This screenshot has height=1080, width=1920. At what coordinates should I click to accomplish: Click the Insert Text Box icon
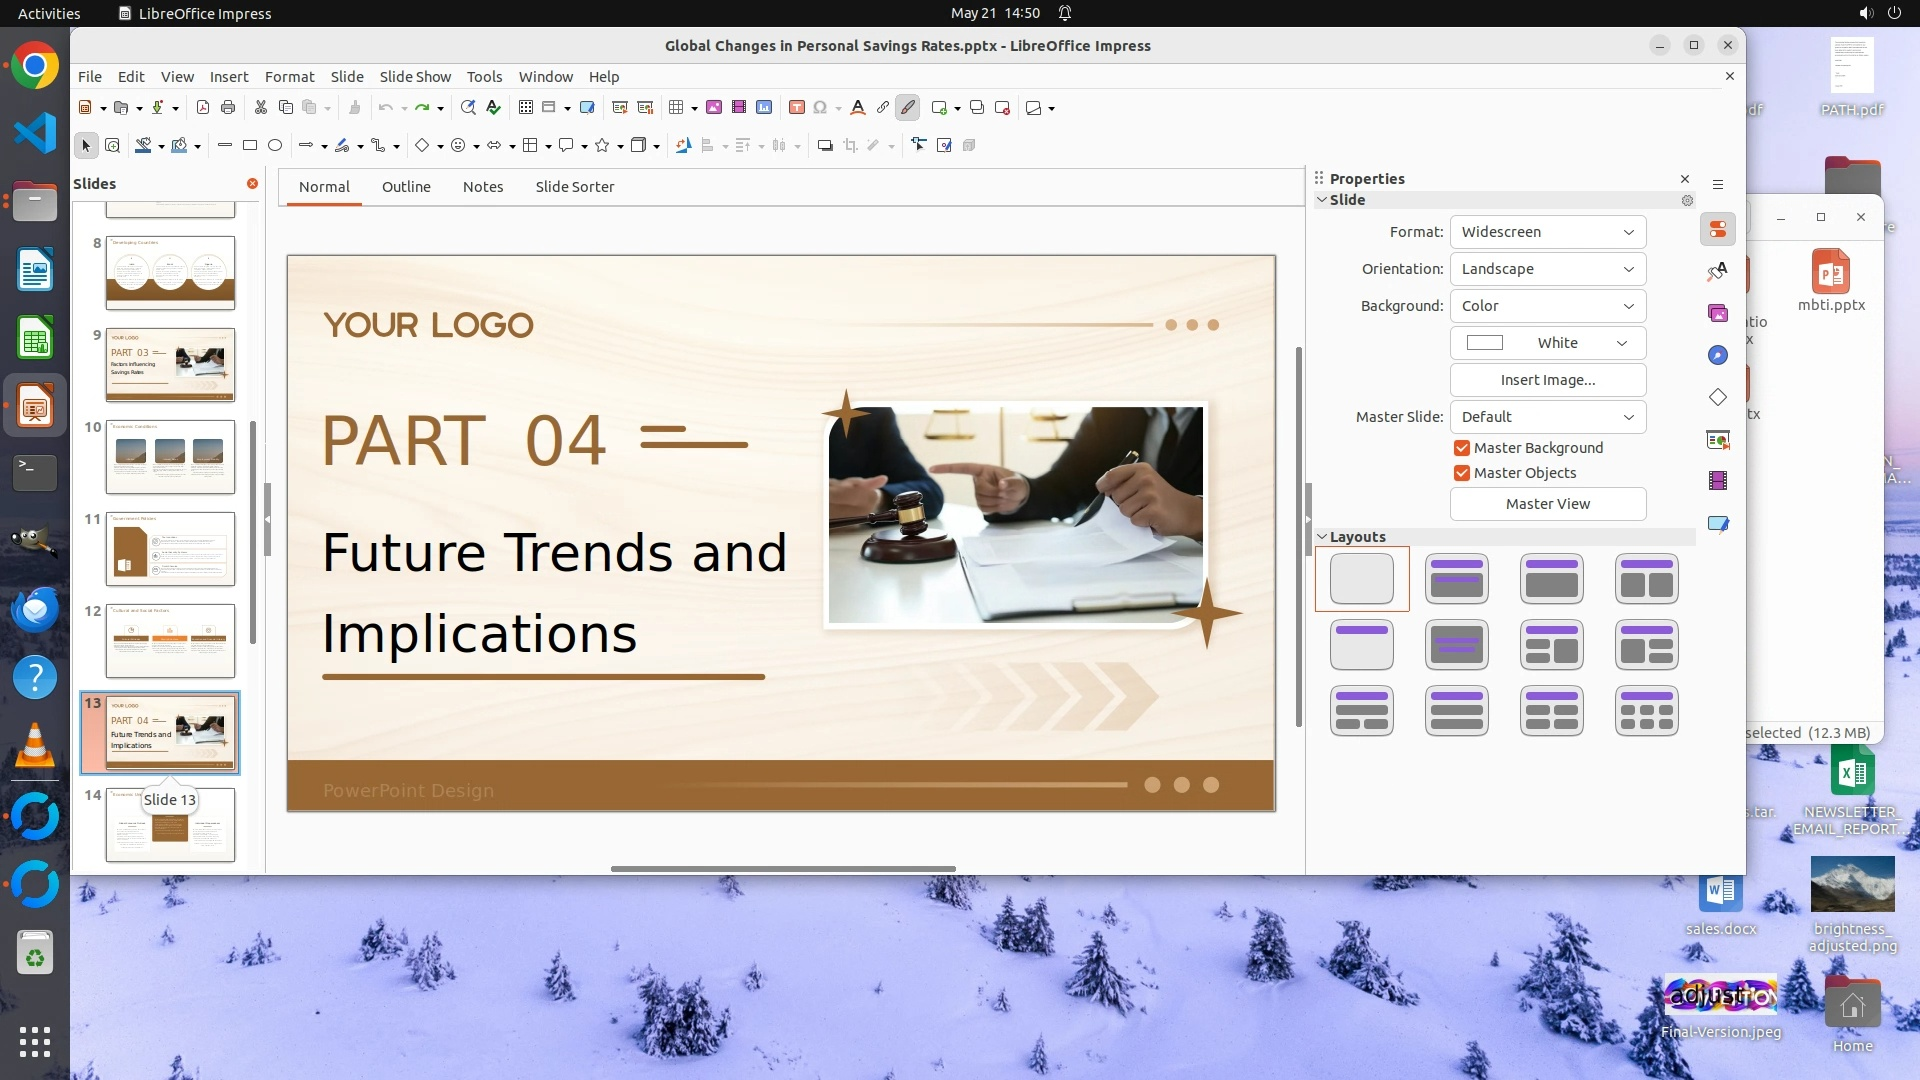tap(797, 108)
